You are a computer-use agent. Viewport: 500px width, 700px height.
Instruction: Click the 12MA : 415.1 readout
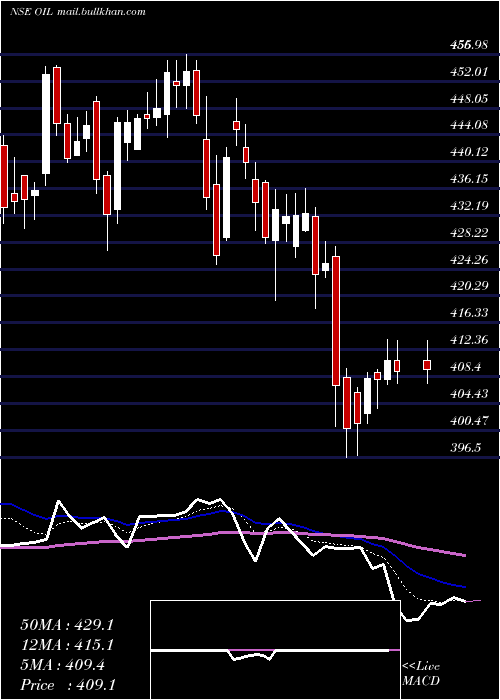[67, 645]
